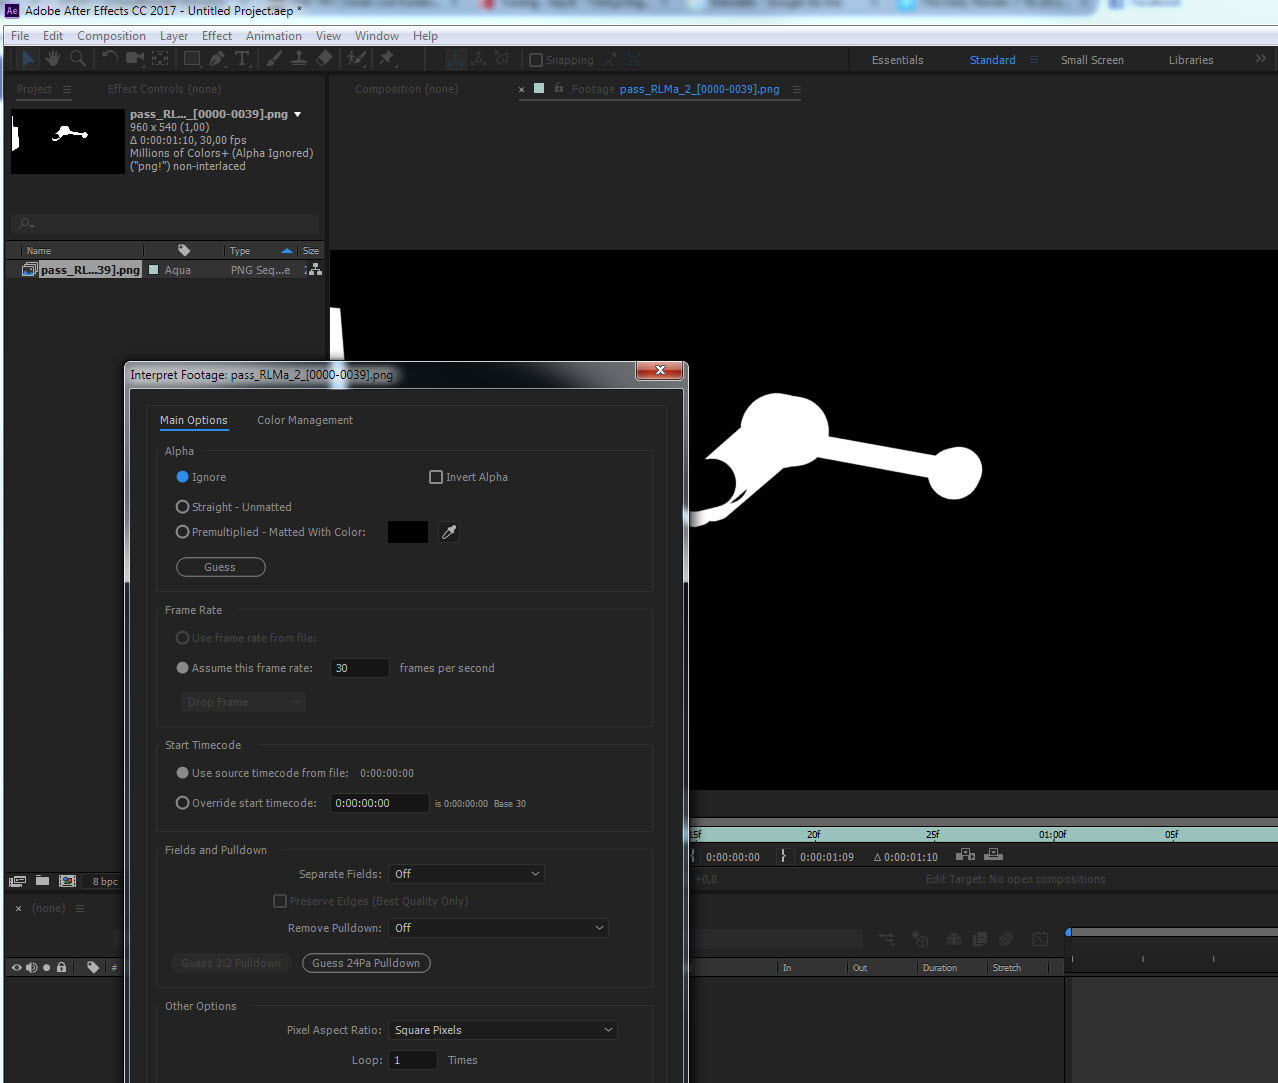Viewport: 1278px width, 1083px height.
Task: Select the Puppet Pin tool
Action: [x=386, y=59]
